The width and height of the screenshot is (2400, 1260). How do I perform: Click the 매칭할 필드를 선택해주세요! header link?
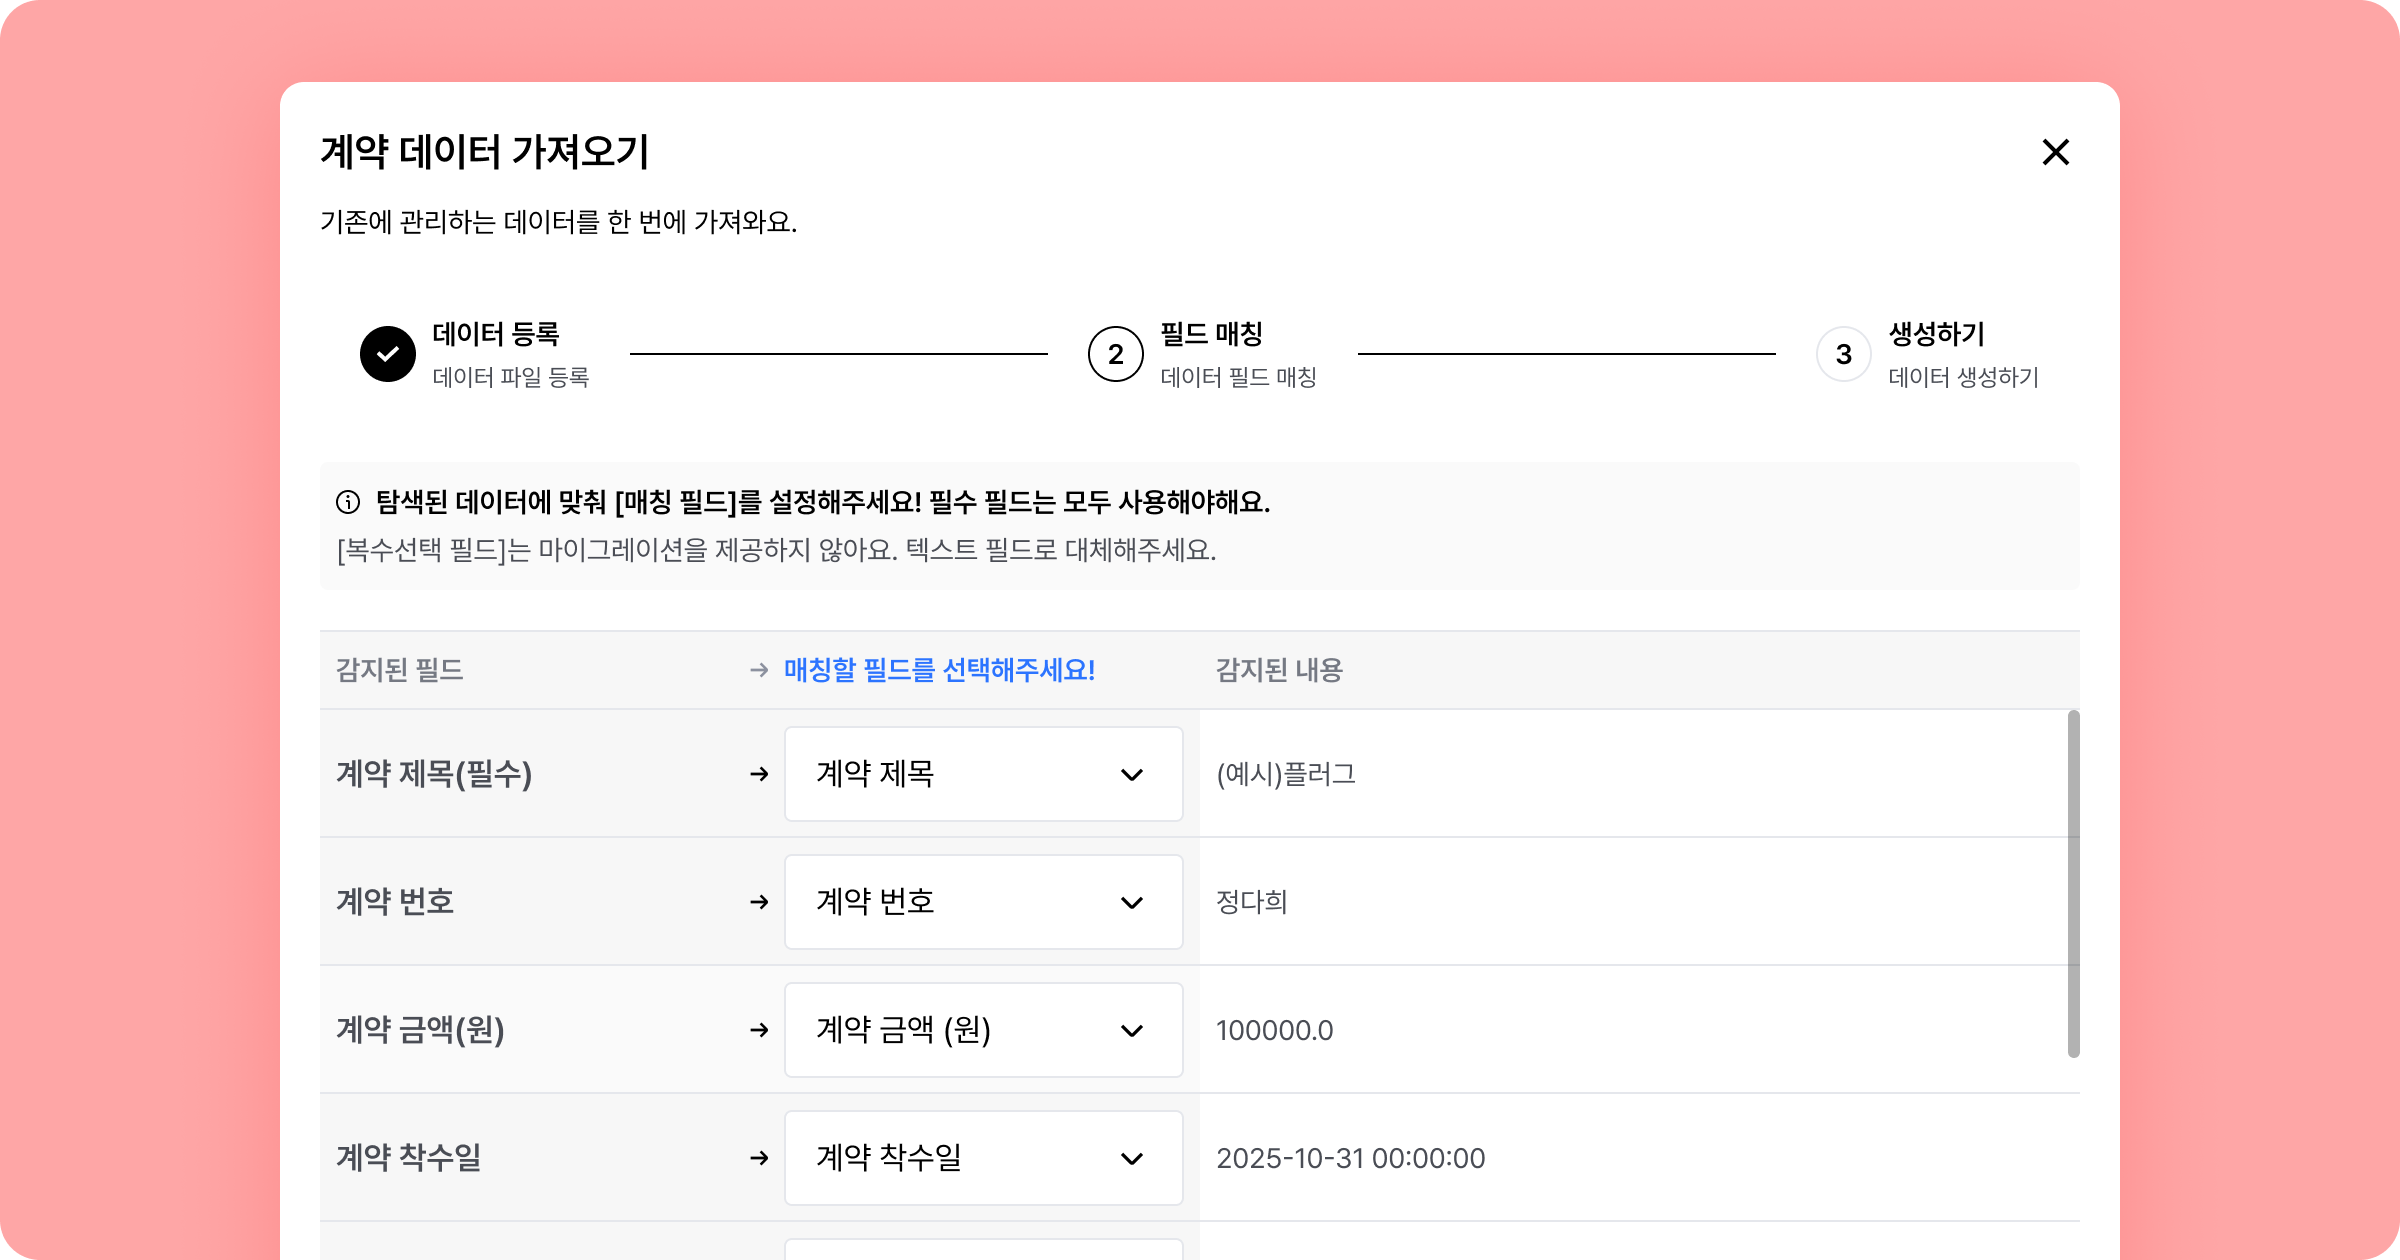(939, 670)
